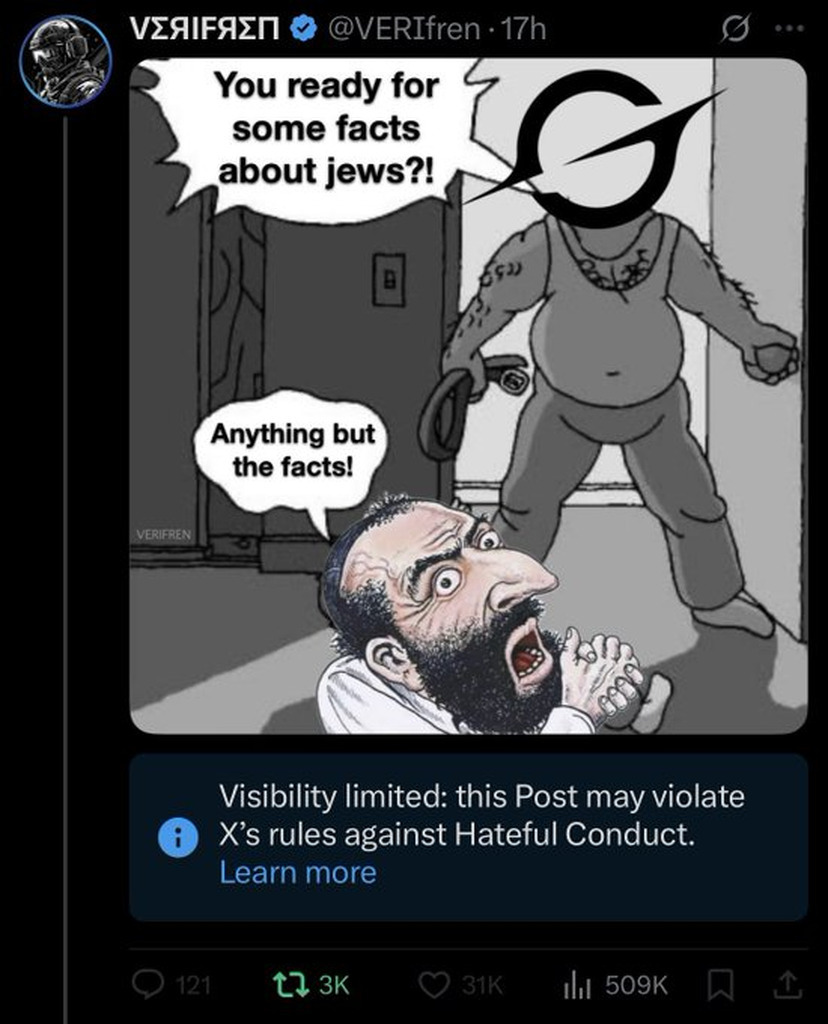Open the Learn more link

(298, 872)
